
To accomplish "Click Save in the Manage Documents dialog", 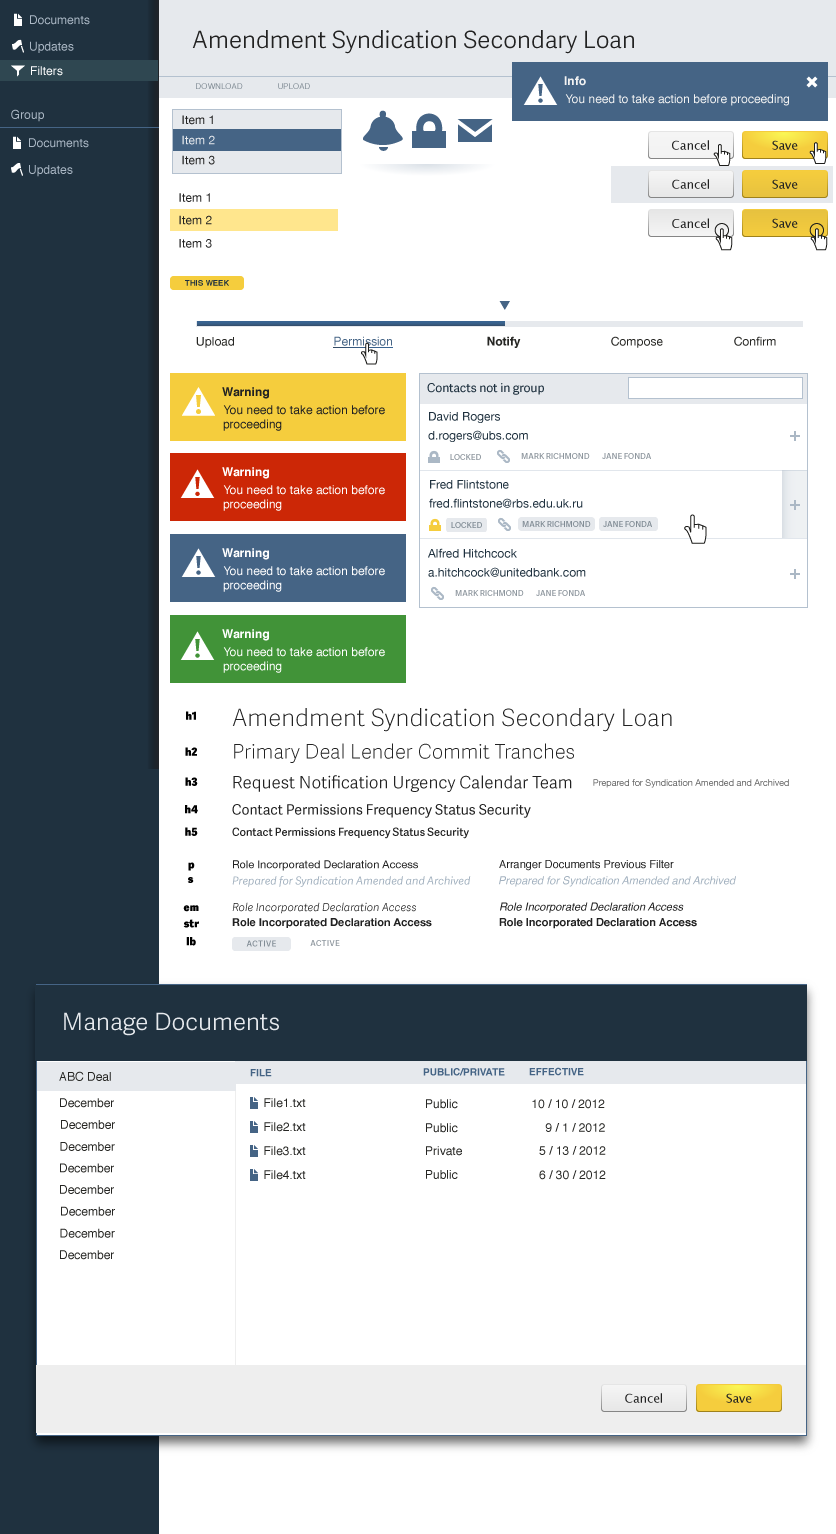I will (739, 1398).
